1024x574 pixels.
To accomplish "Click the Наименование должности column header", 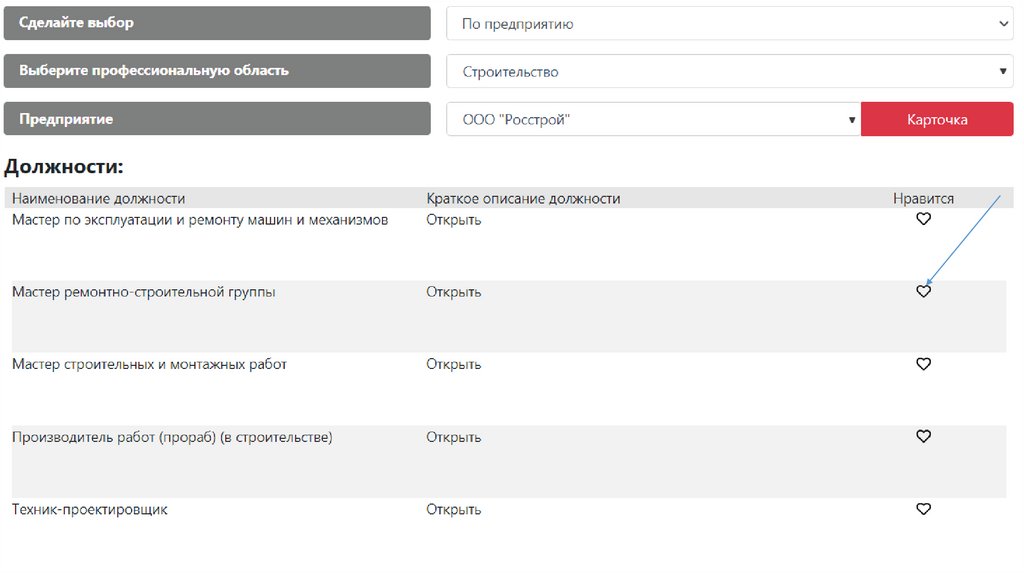I will [98, 199].
